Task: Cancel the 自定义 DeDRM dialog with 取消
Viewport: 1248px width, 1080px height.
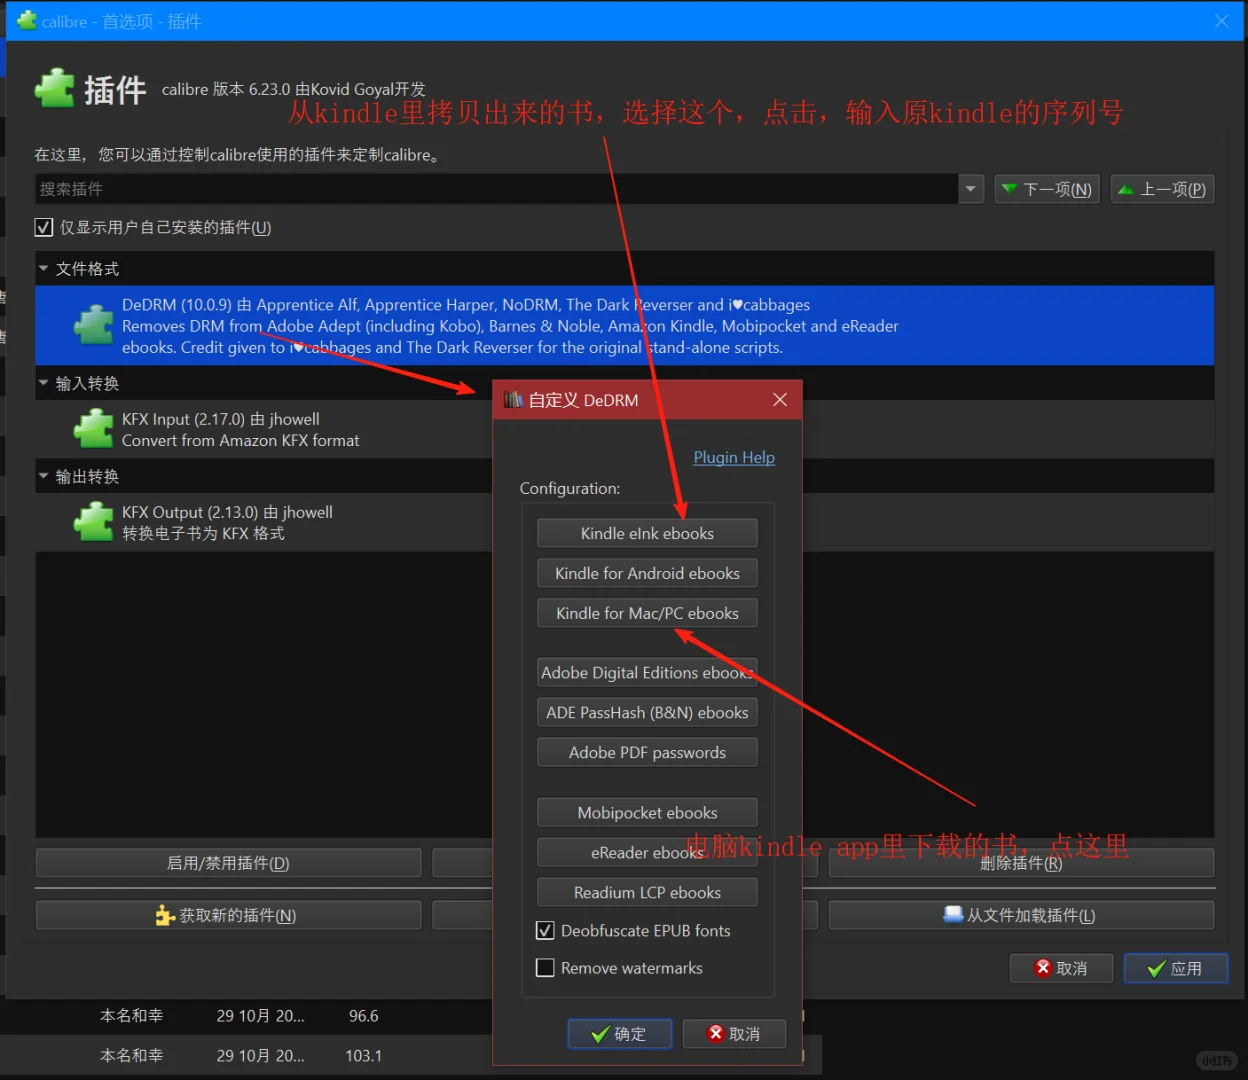Action: [x=734, y=1034]
